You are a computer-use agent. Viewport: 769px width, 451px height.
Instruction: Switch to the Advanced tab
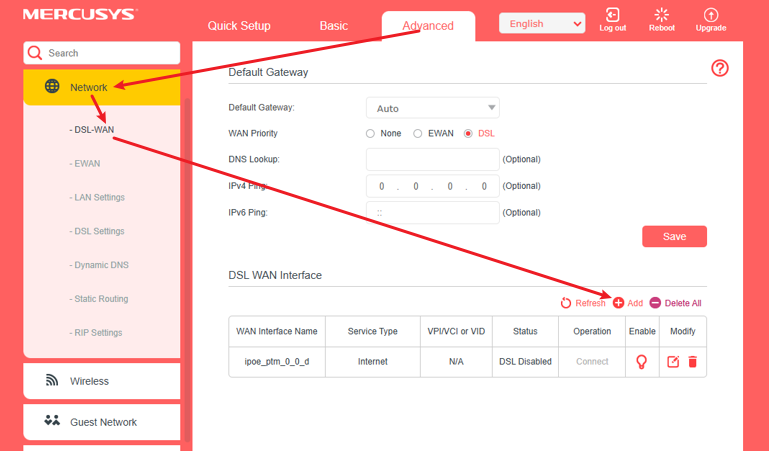[x=428, y=26]
